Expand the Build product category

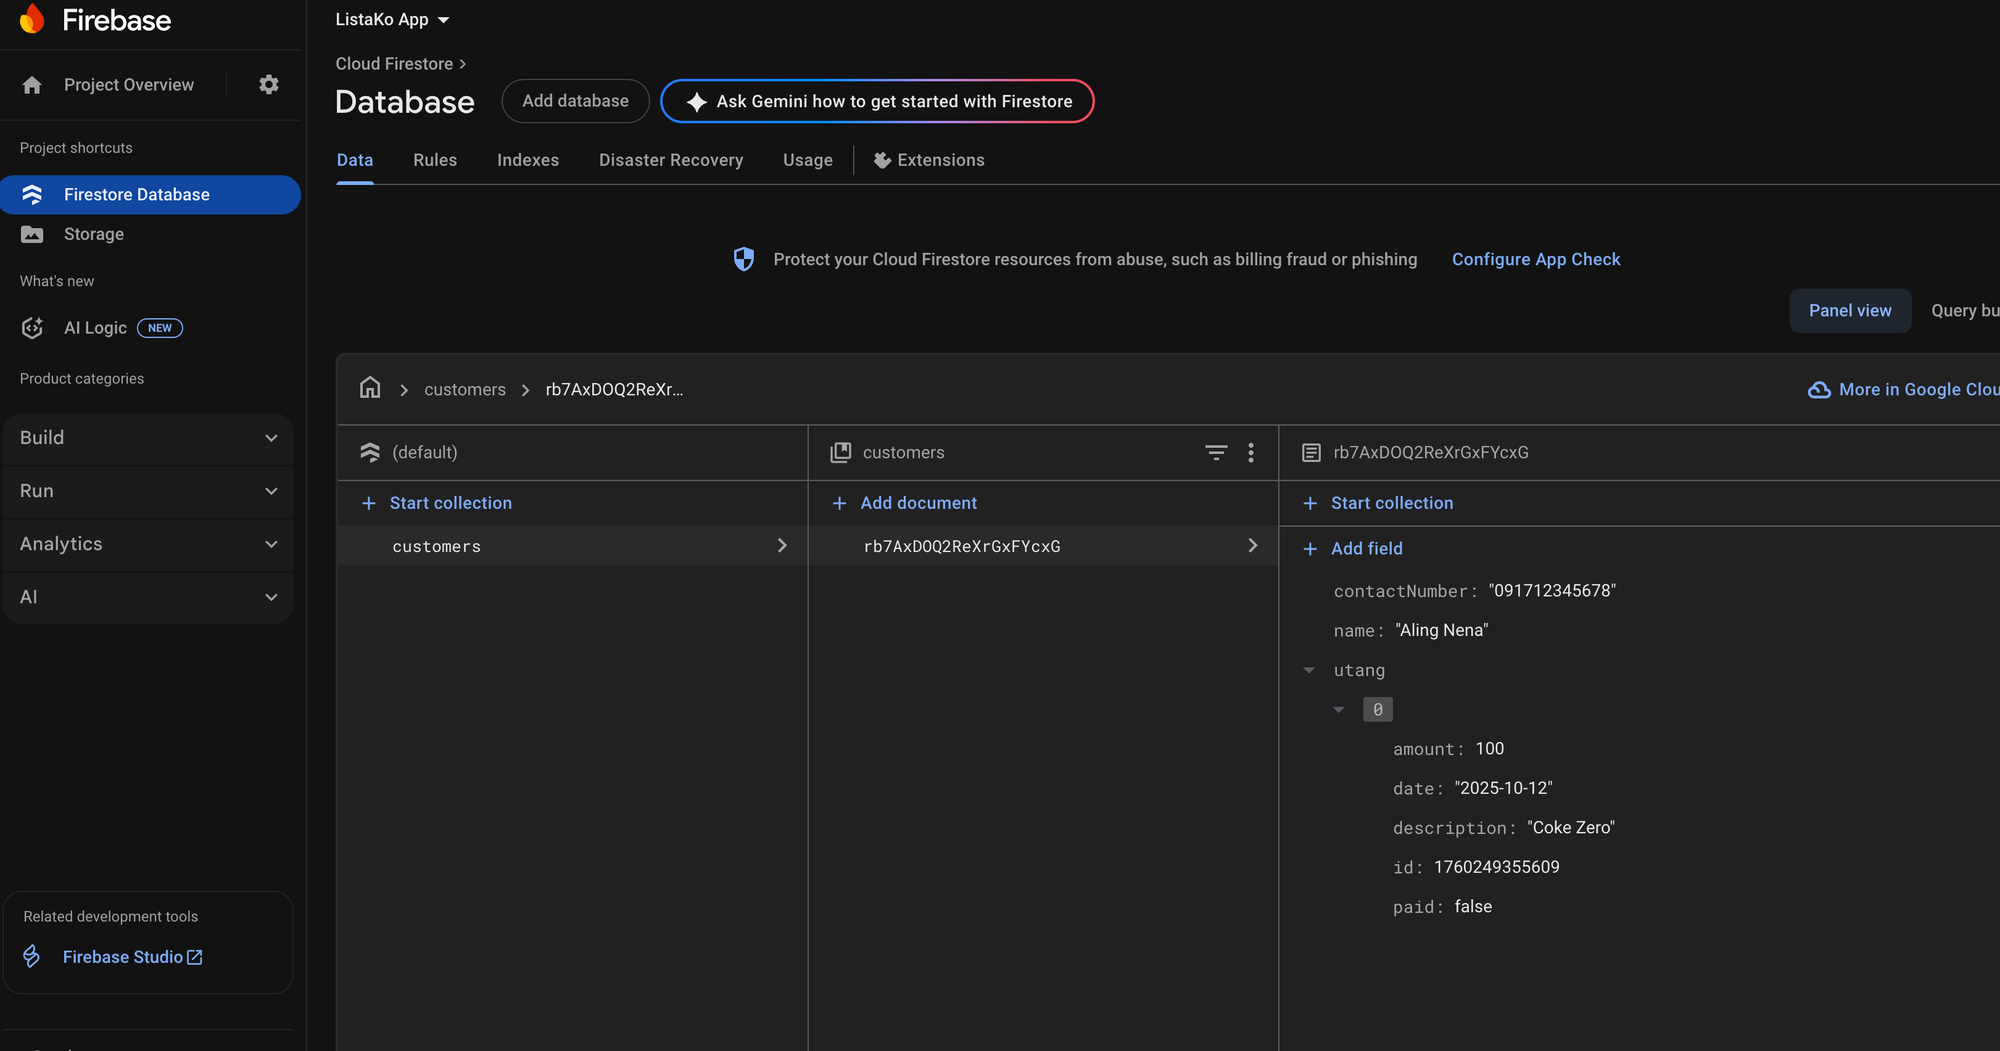[148, 438]
